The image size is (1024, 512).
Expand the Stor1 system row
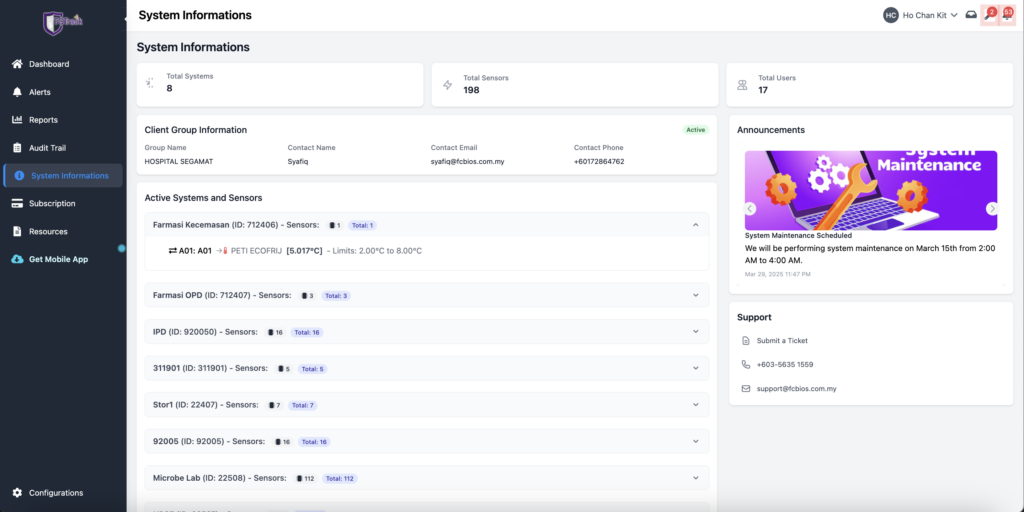[x=695, y=405]
